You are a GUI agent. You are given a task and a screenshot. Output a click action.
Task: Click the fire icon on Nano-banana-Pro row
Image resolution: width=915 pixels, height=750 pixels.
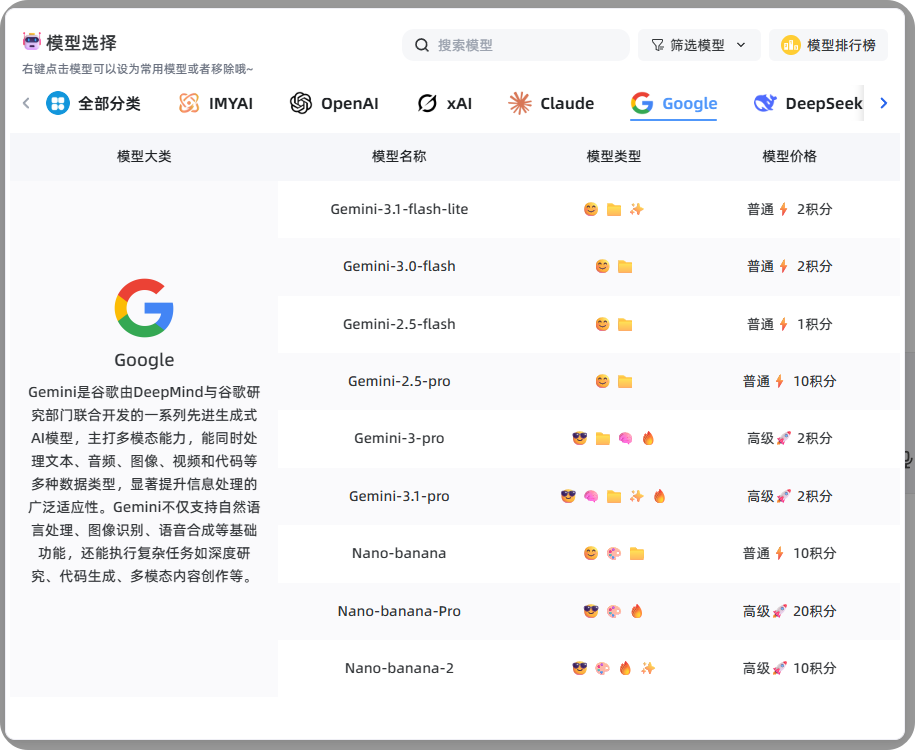coord(636,611)
